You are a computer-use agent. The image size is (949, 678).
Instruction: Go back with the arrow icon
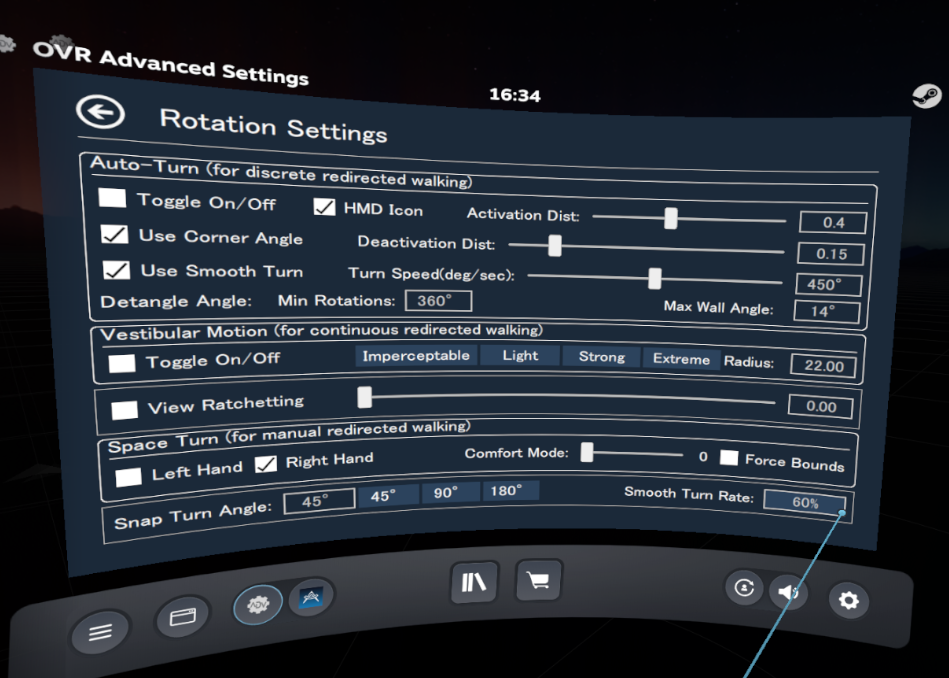point(100,112)
